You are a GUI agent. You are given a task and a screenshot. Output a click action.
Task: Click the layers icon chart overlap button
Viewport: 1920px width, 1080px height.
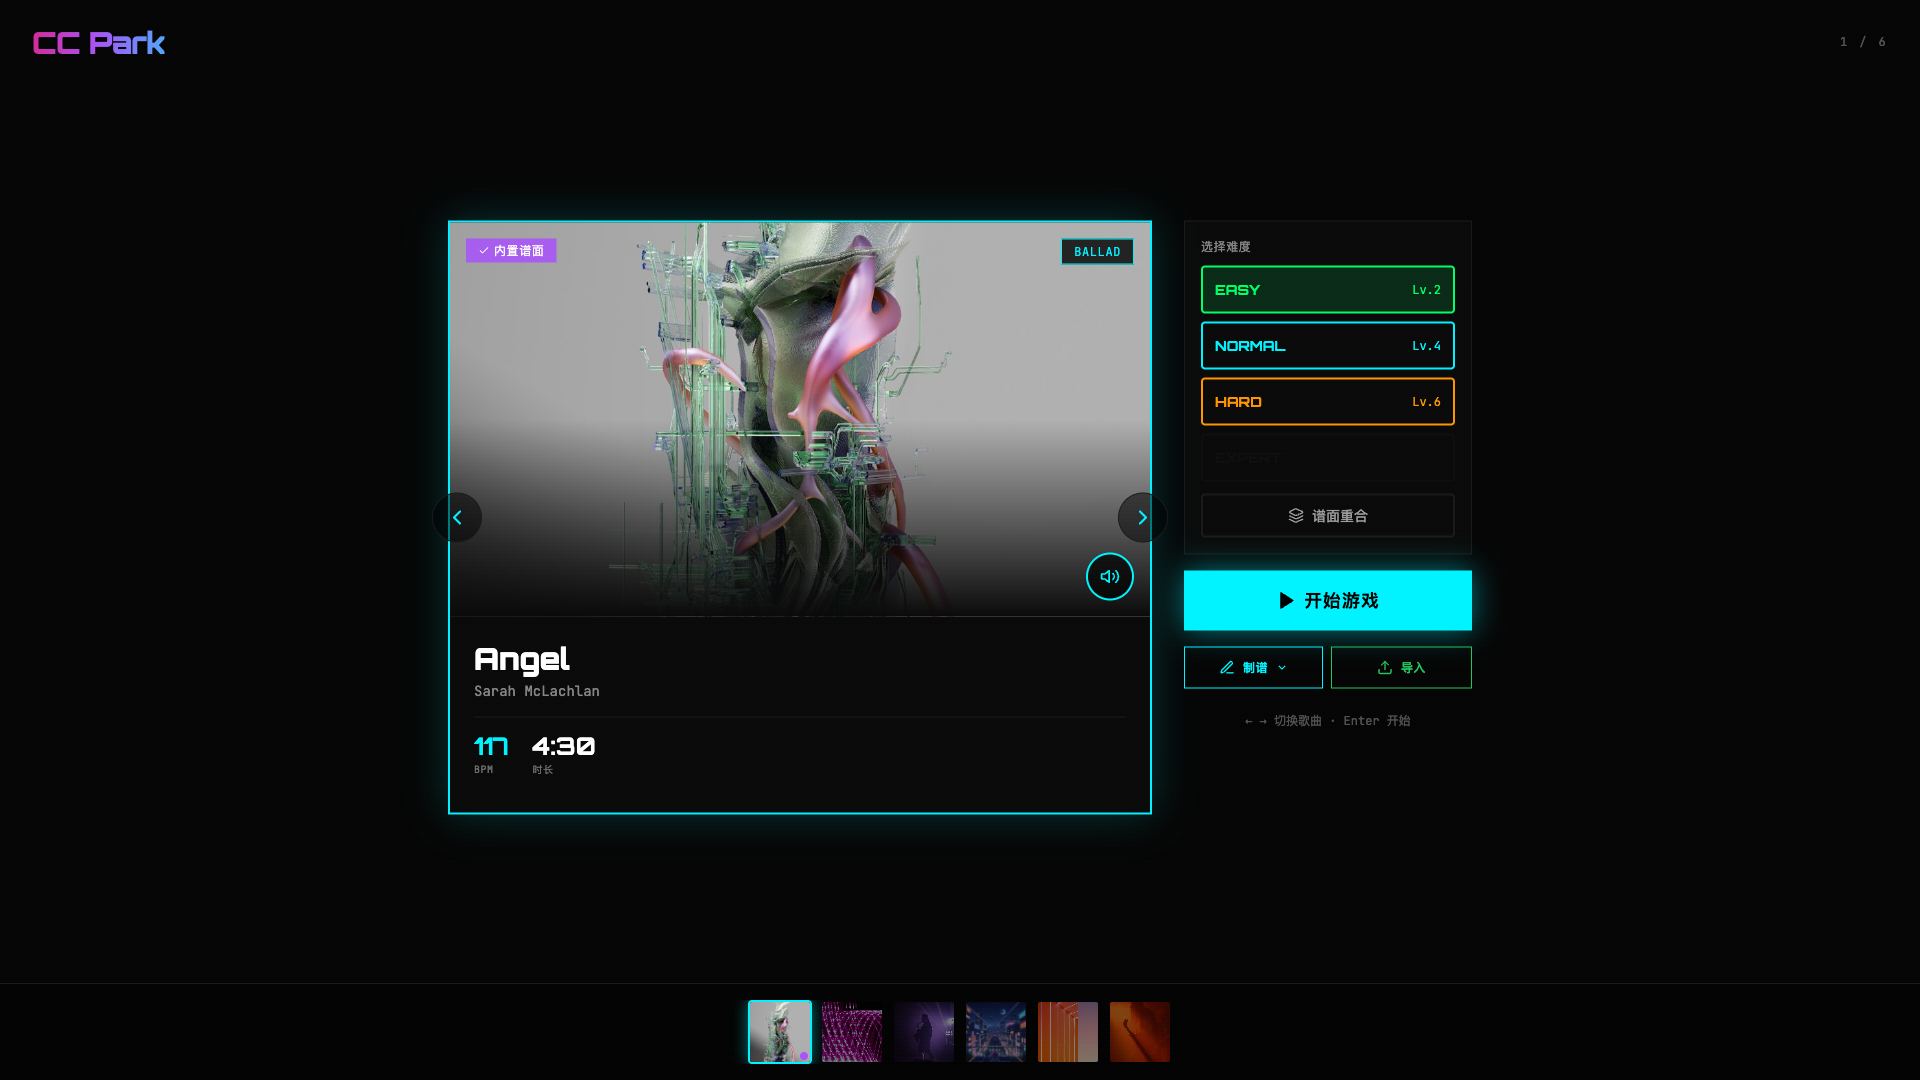1327,516
